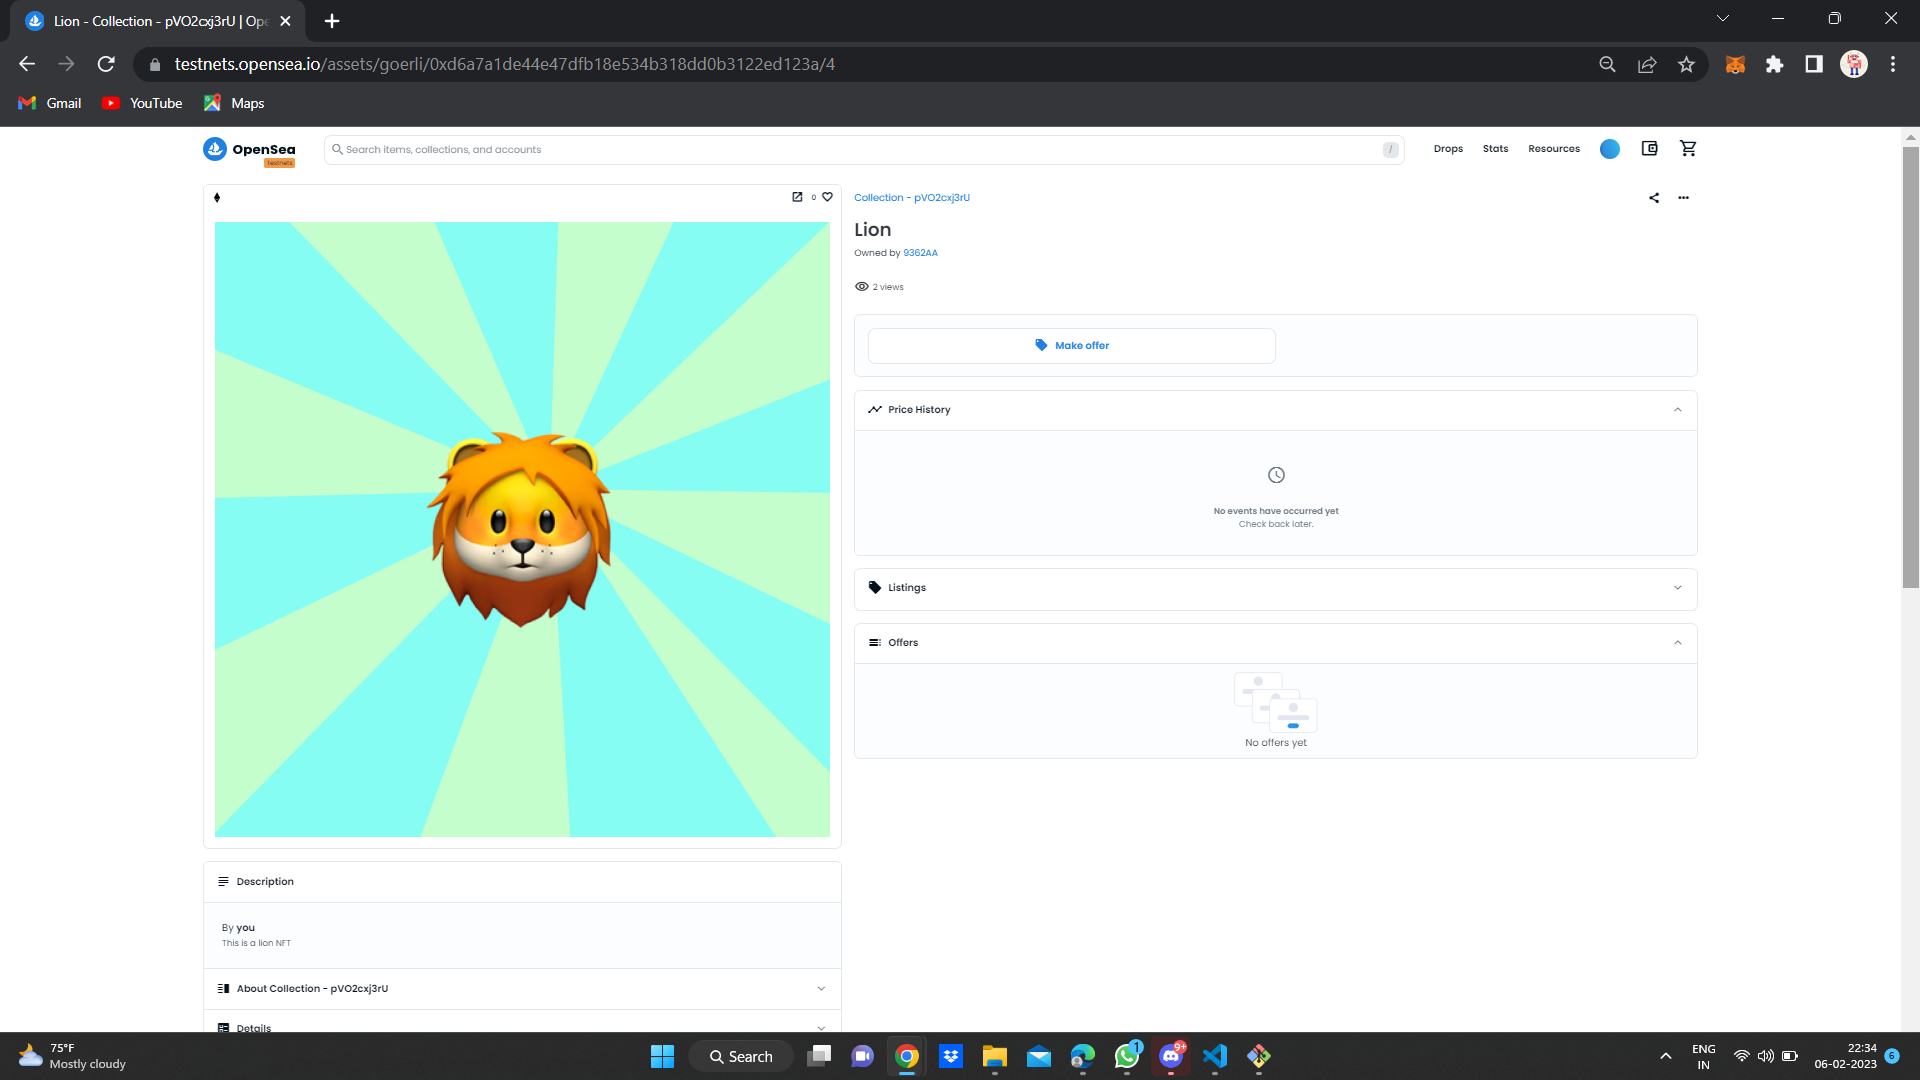Open WhatsApp from the taskbar
Viewport: 1920px width, 1080px height.
click(x=1127, y=1056)
